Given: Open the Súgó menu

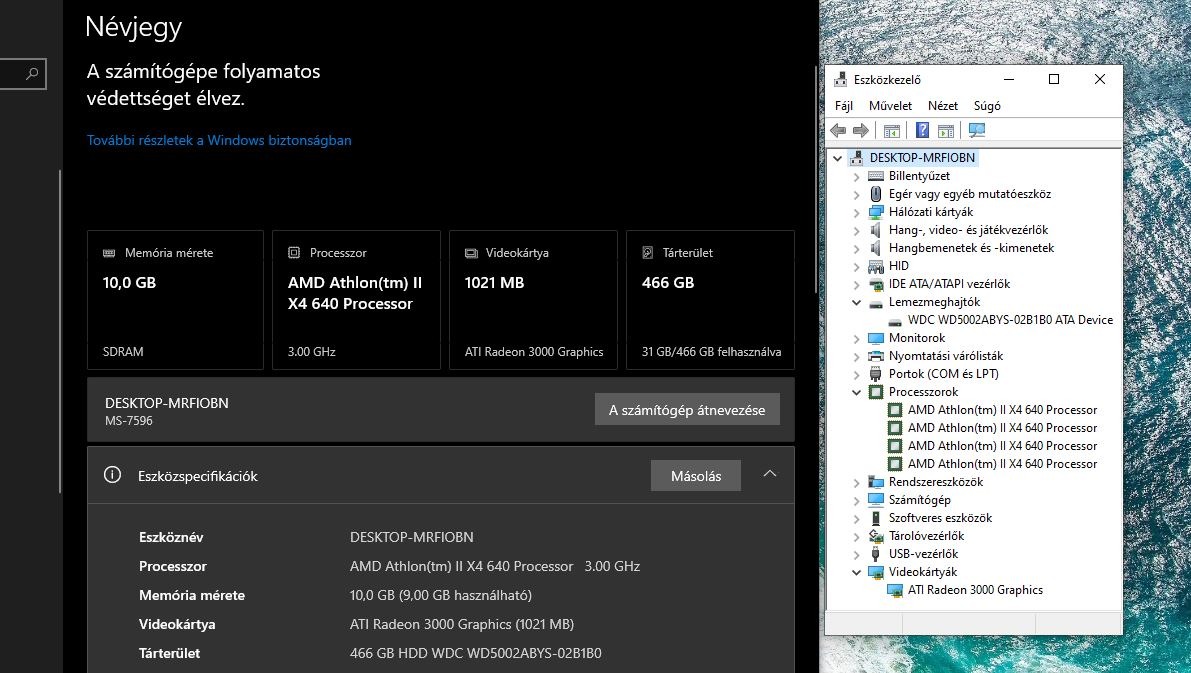Looking at the screenshot, I should click(987, 106).
